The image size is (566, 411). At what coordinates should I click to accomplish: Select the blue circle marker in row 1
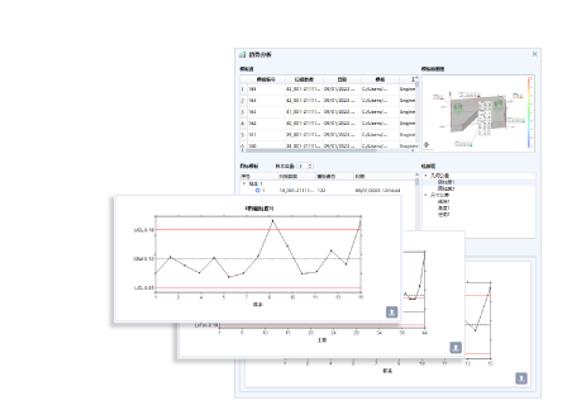point(257,190)
